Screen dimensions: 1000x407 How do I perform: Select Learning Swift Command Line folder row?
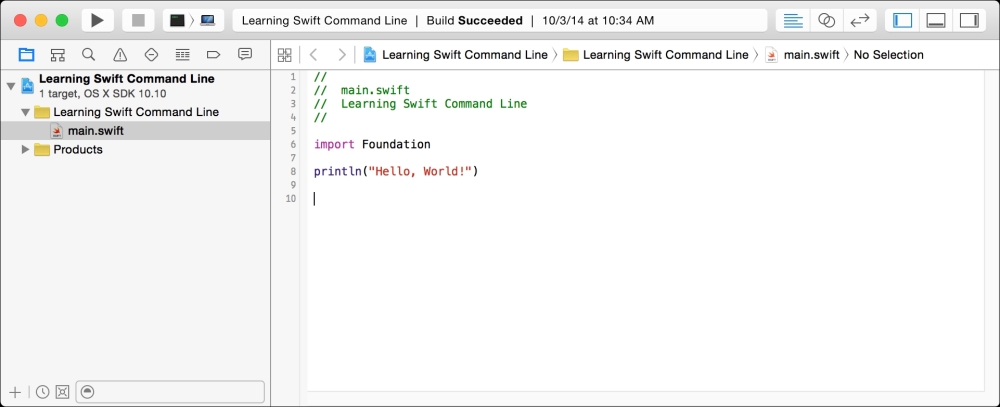click(x=135, y=112)
